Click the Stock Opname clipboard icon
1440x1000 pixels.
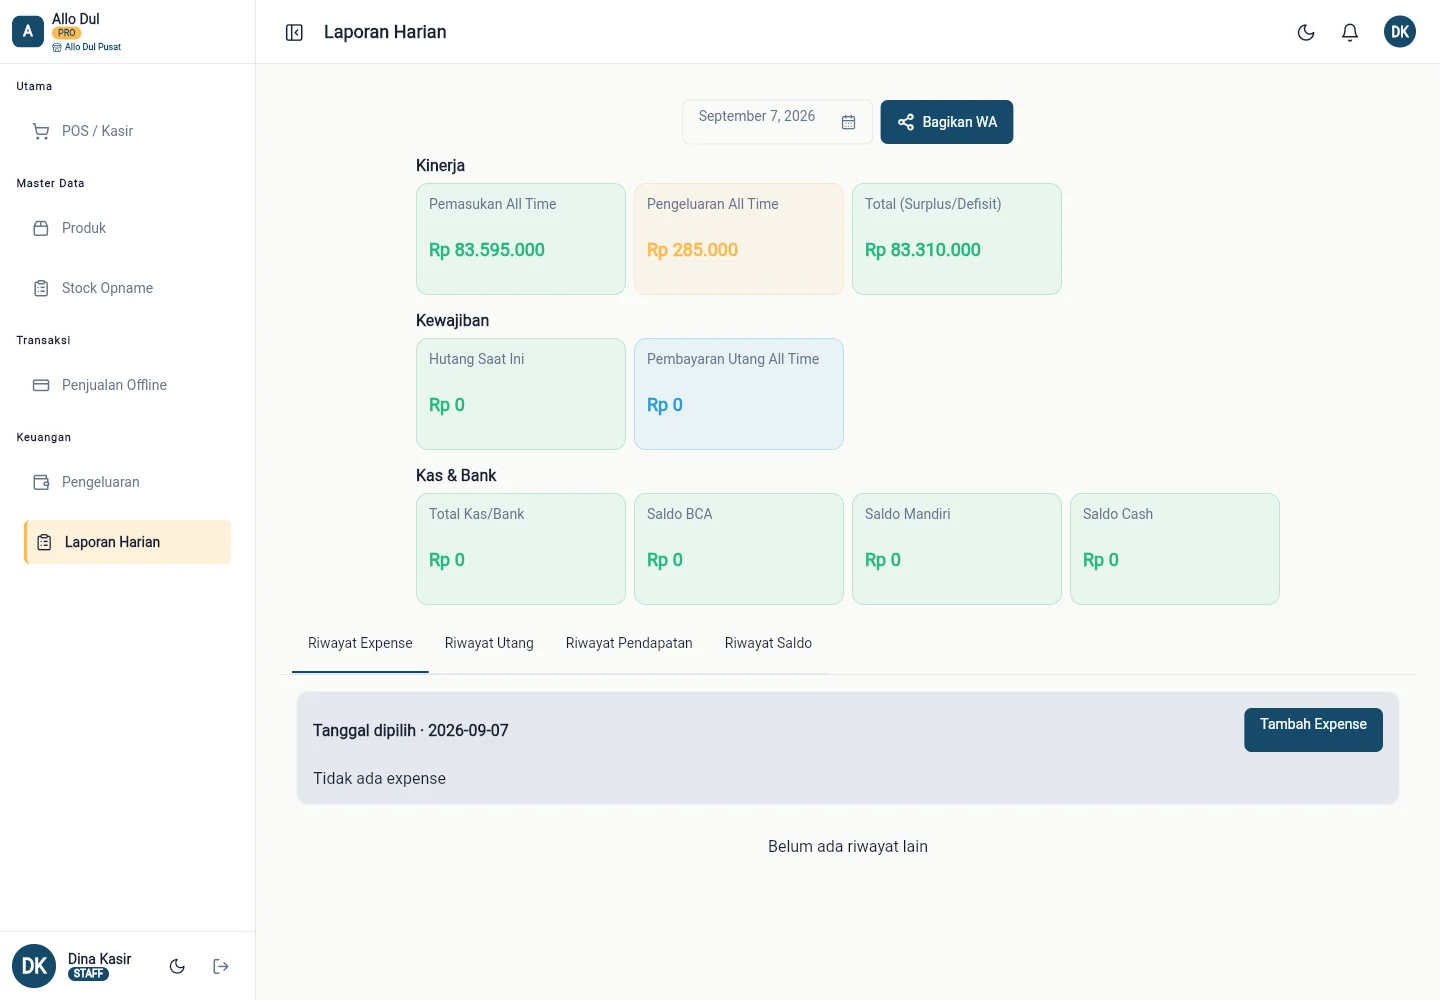[41, 288]
